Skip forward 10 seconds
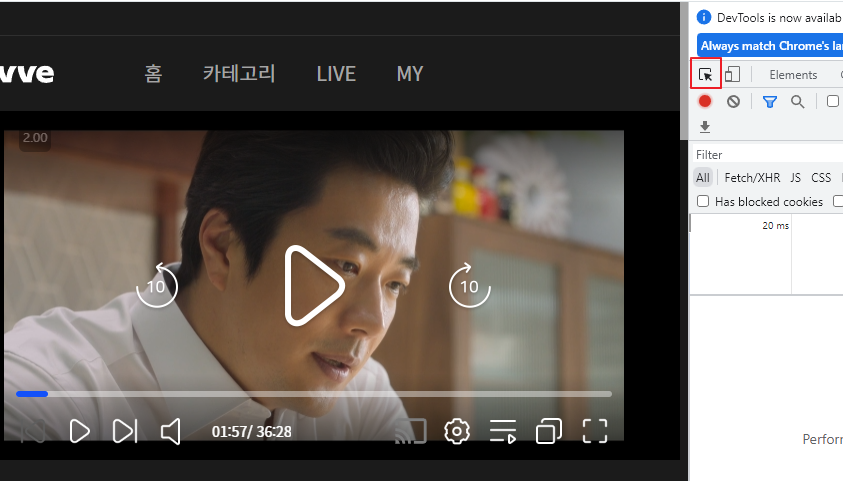 point(469,285)
